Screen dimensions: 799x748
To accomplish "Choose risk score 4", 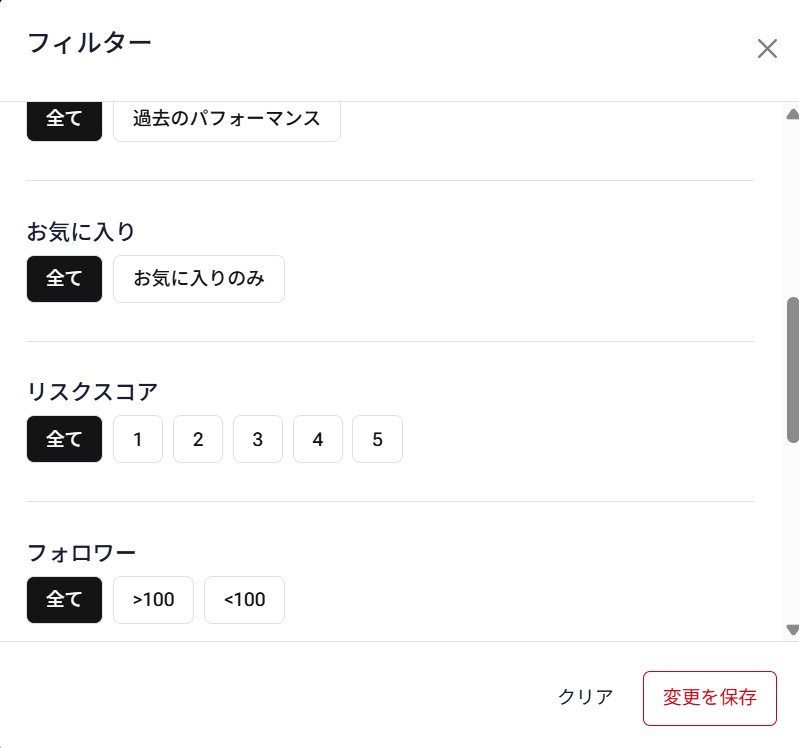I will coord(318,439).
